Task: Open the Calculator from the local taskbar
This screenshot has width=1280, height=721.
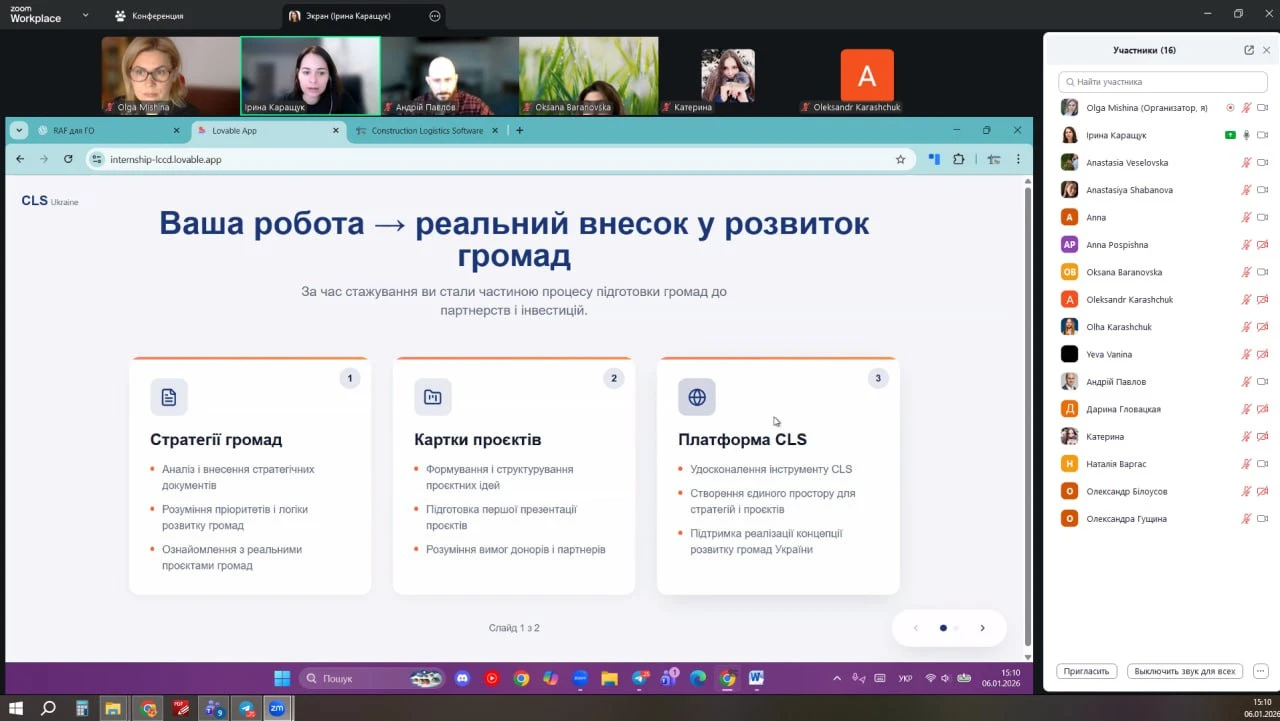Action: coord(82,708)
